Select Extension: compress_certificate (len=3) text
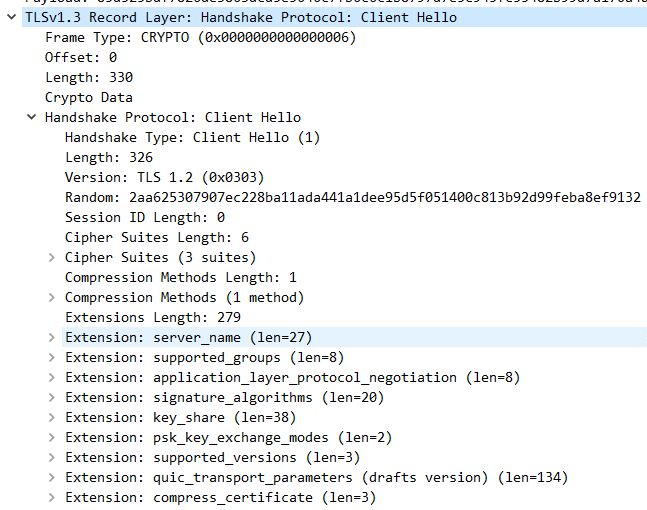This screenshot has height=510, width=647. coord(220,498)
